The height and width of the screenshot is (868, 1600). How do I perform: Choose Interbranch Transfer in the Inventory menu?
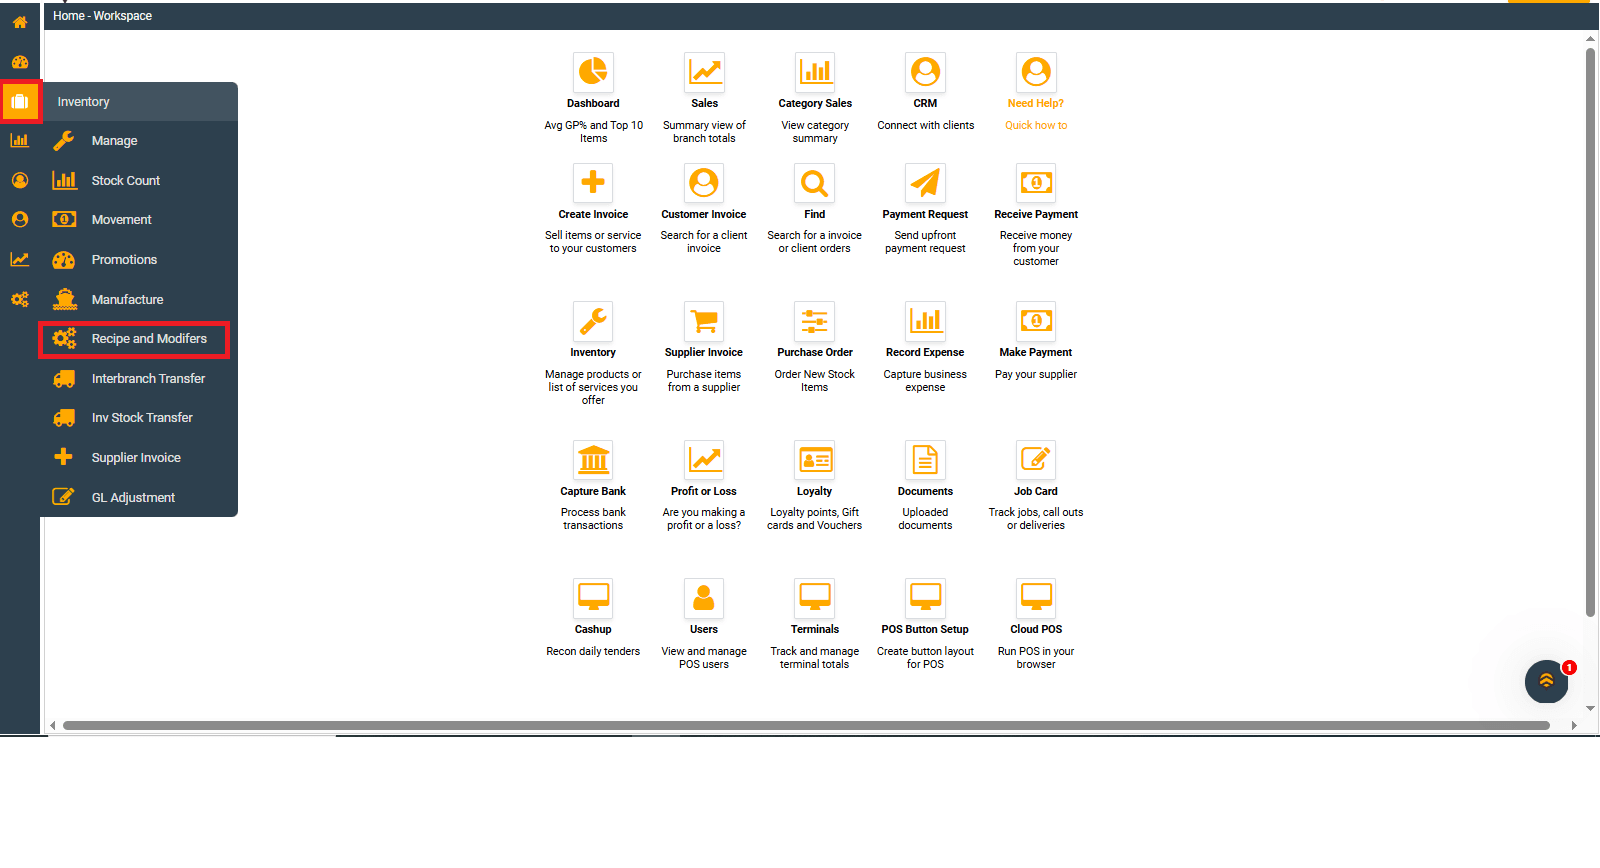[148, 379]
